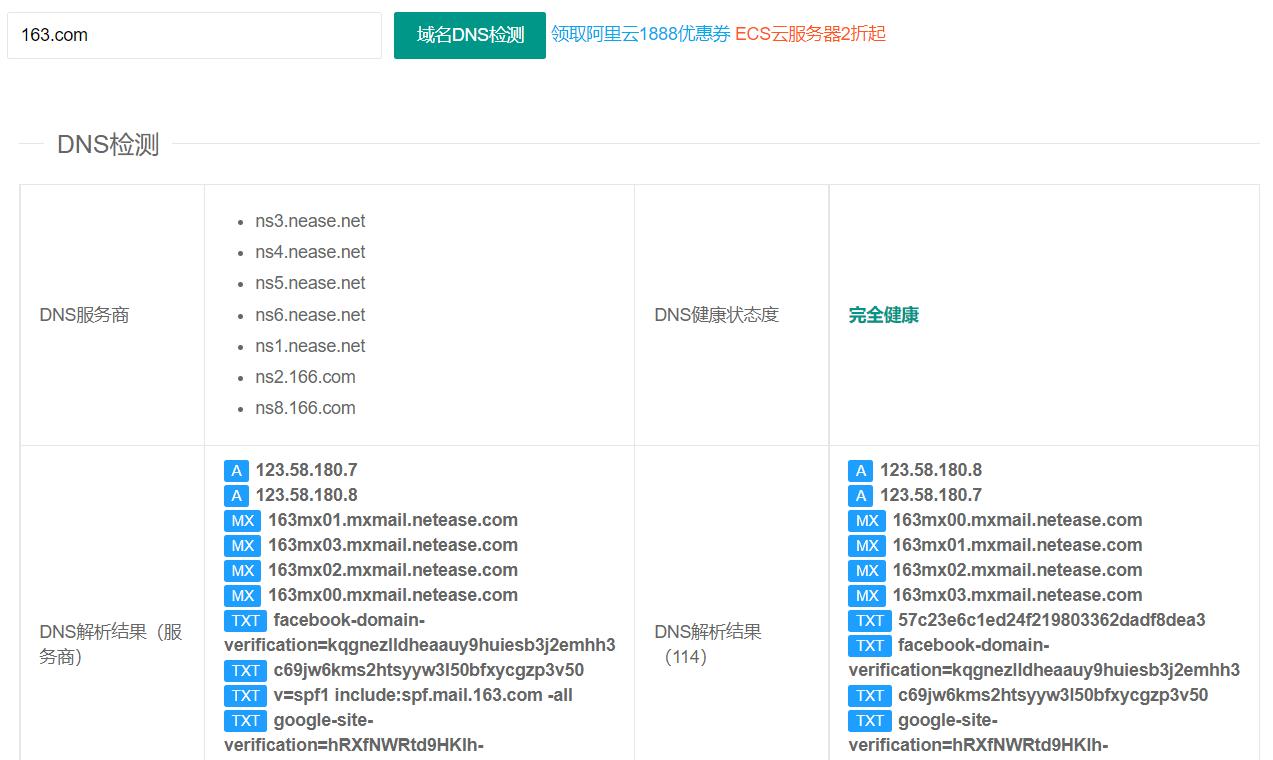The width and height of the screenshot is (1273, 760).
Task: Select the 57c23e6c1ed24f219803362dadf8dea3 TXT value
Action: (x=1052, y=620)
